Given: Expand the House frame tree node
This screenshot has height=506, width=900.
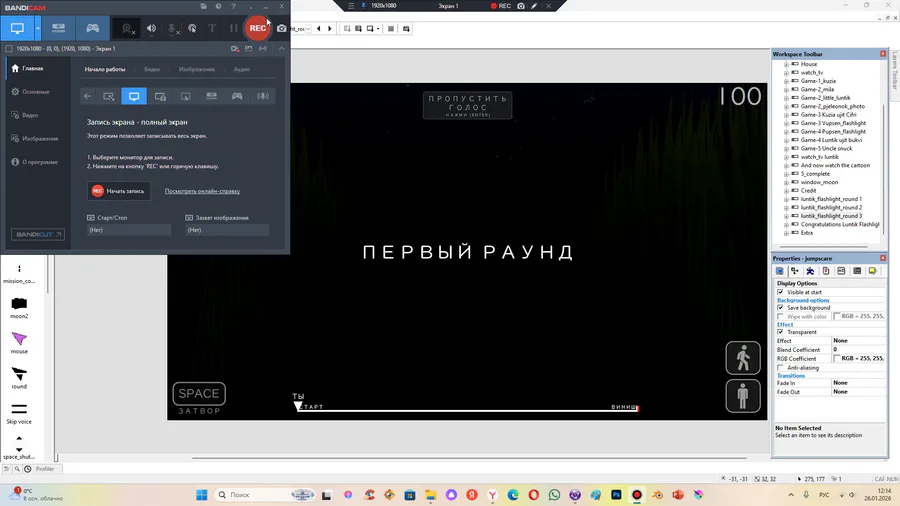Looking at the screenshot, I should pos(786,64).
